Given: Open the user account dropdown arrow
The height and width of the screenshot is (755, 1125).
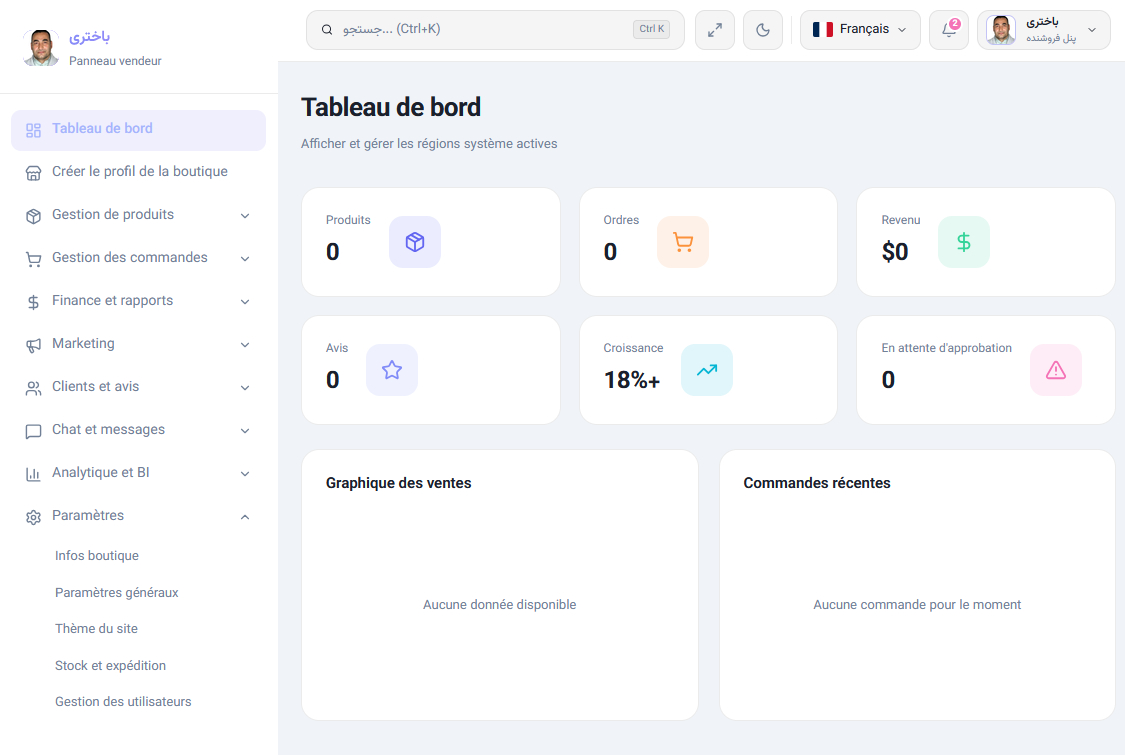Looking at the screenshot, I should pyautogui.click(x=1091, y=30).
